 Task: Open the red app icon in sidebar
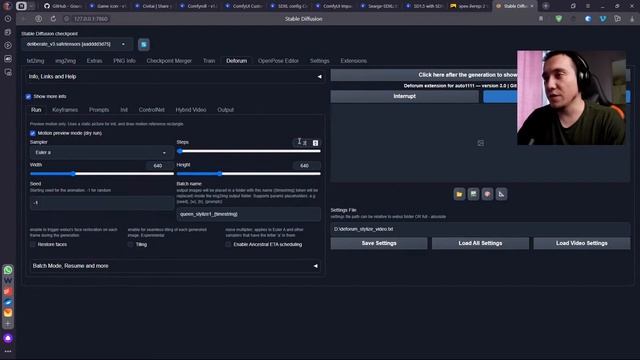[x=8, y=291]
